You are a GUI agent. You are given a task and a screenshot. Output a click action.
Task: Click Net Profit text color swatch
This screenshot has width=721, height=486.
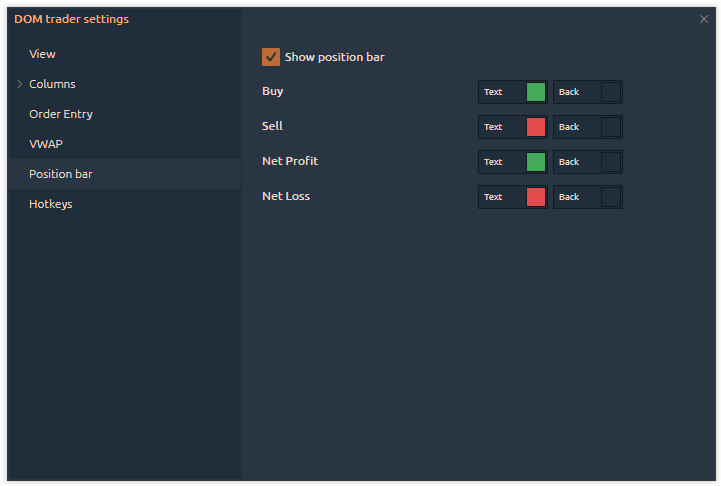pyautogui.click(x=536, y=162)
